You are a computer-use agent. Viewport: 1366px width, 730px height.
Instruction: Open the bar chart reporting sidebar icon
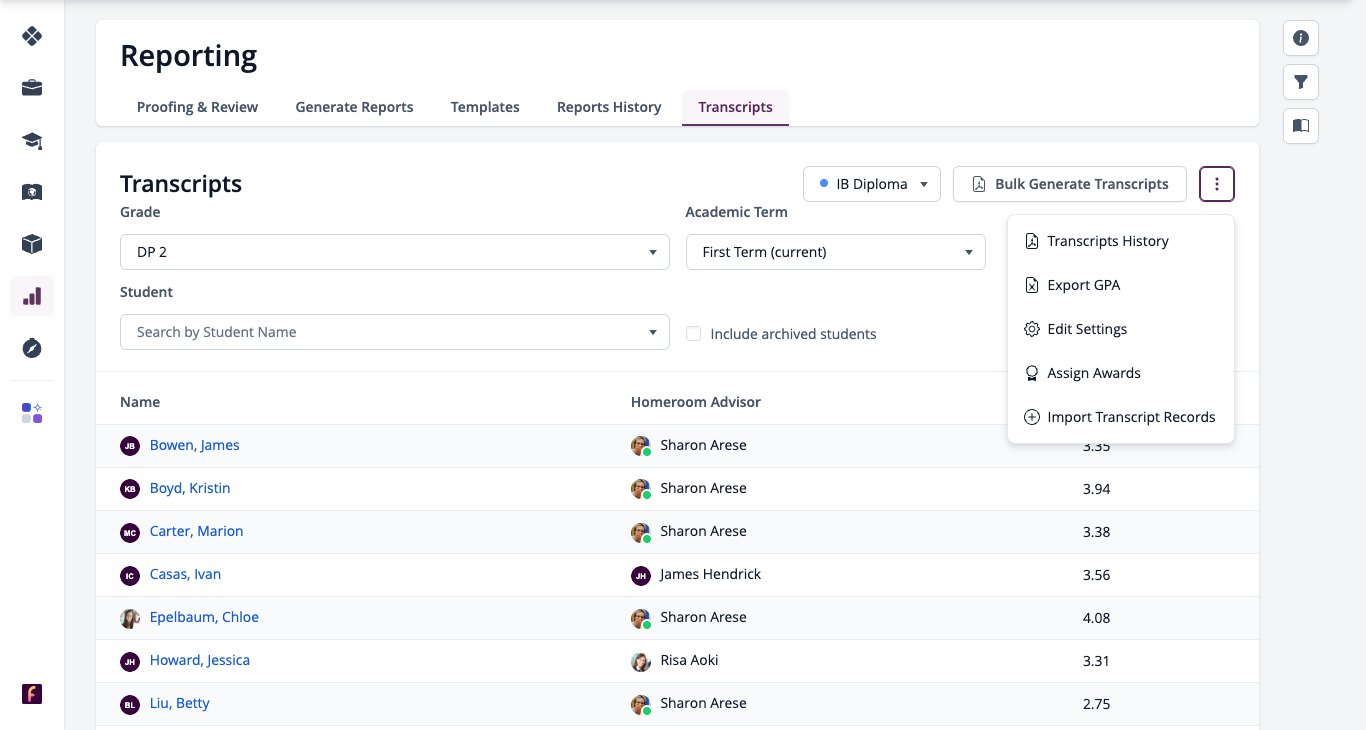click(32, 296)
